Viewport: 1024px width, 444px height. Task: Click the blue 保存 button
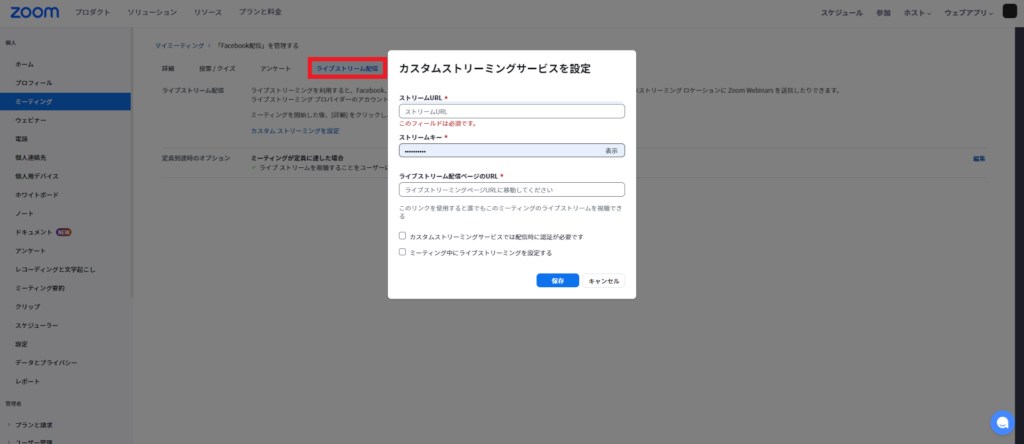[557, 281]
